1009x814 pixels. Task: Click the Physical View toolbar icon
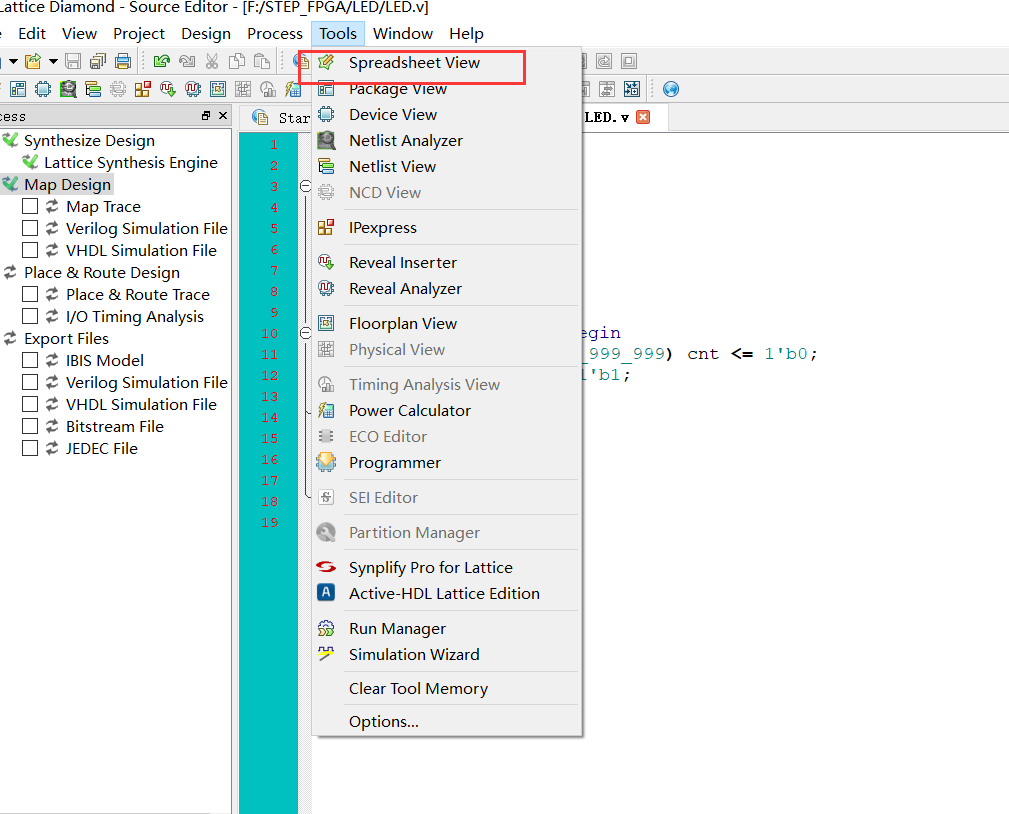click(x=243, y=89)
